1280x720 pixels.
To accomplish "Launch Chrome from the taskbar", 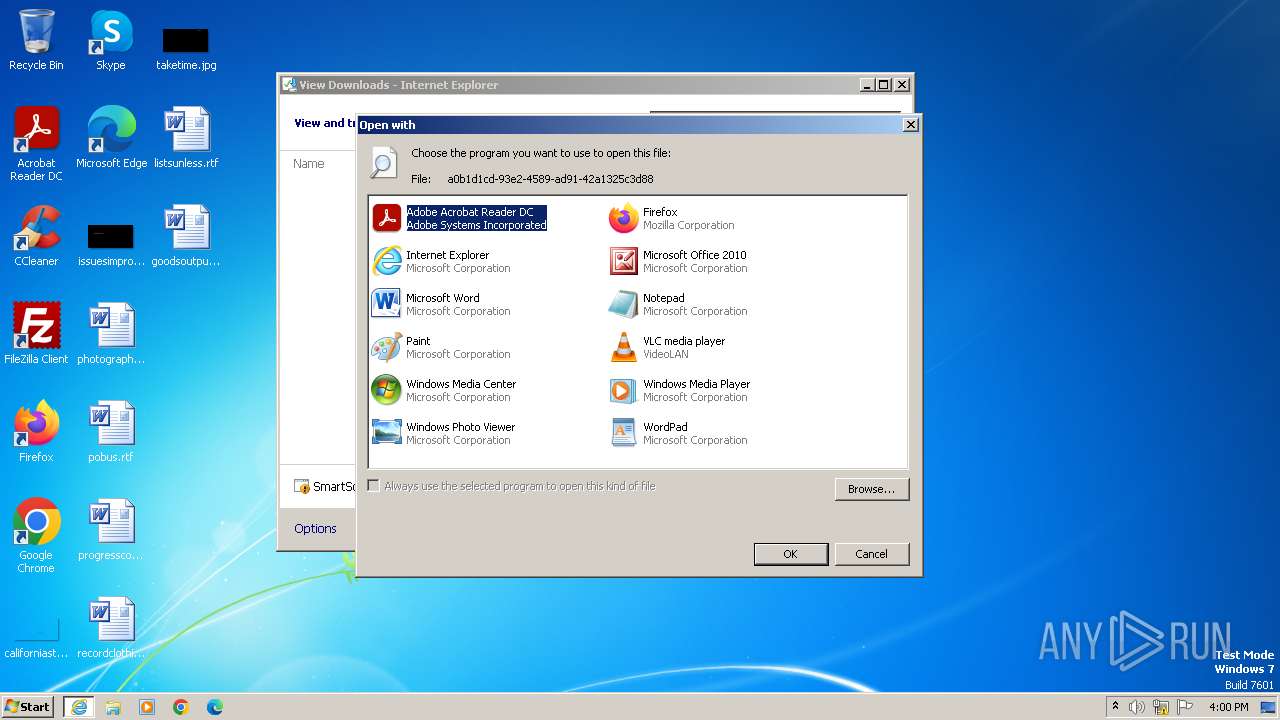I will (181, 707).
